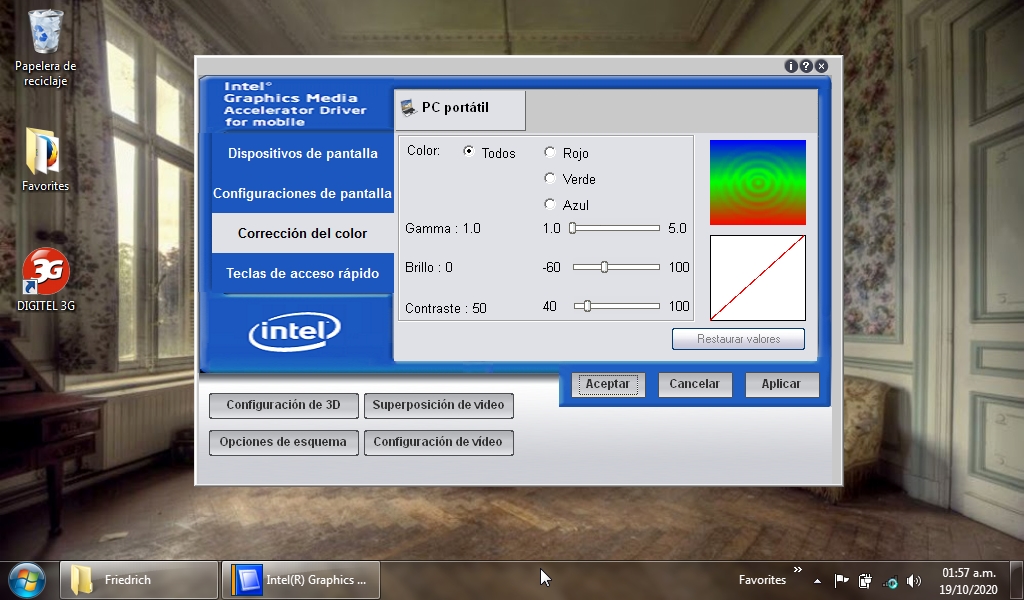This screenshot has width=1024, height=600.
Task: Click the 'Gamma : 1.0' label
Action: (x=443, y=229)
